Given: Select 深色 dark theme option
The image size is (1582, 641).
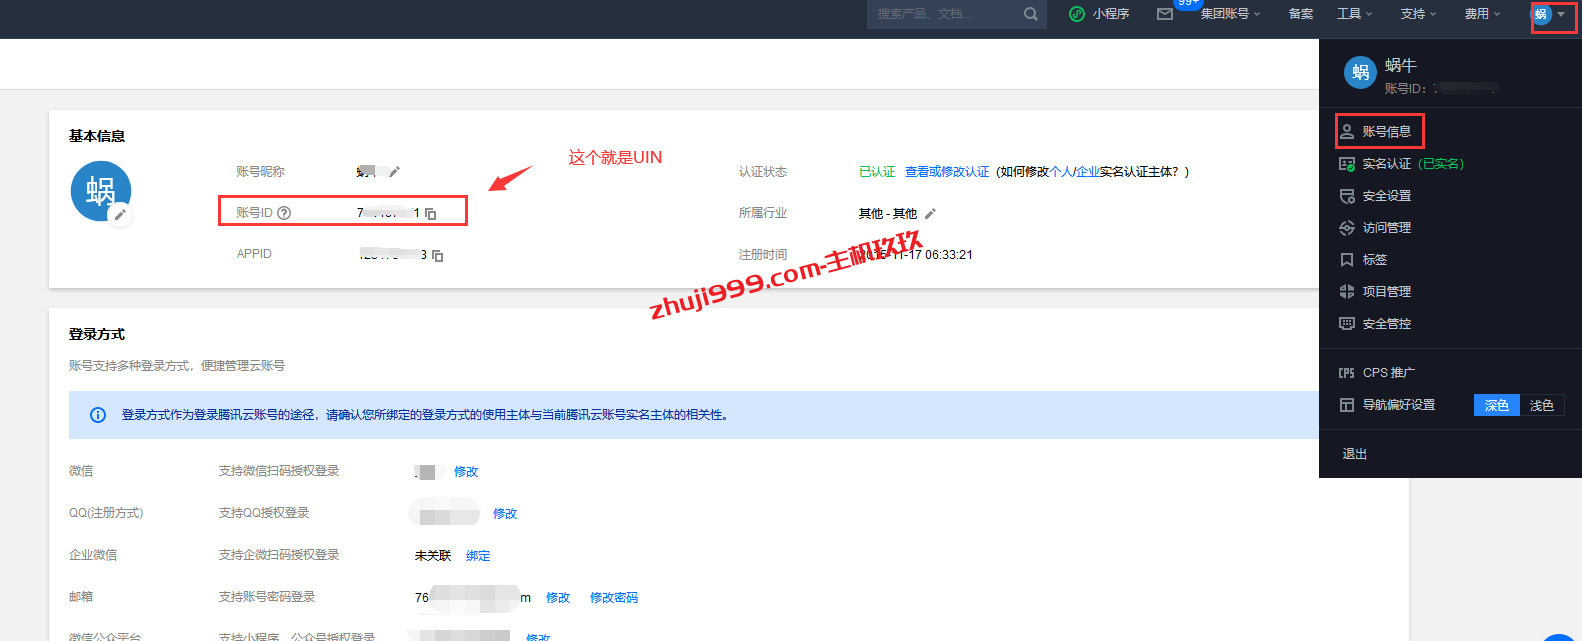Looking at the screenshot, I should pos(1496,405).
